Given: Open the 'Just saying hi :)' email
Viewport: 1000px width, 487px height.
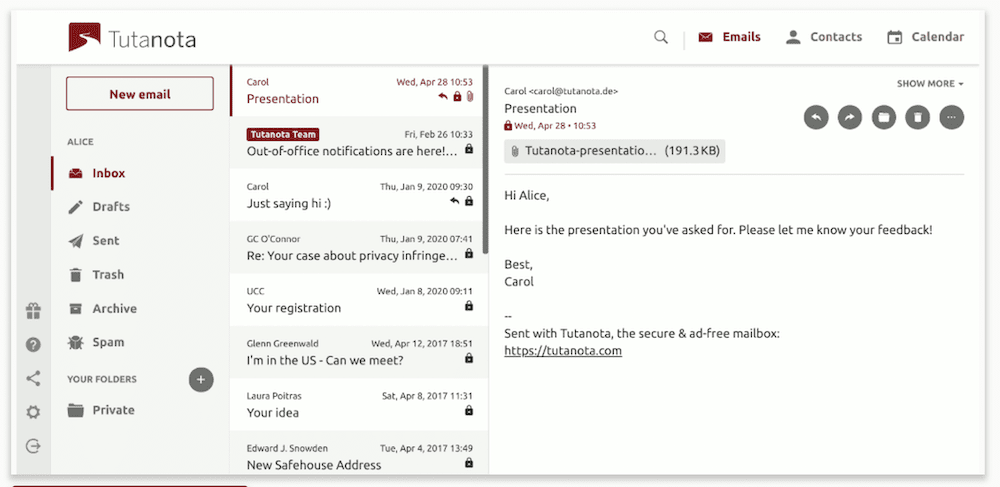Looking at the screenshot, I should click(357, 195).
